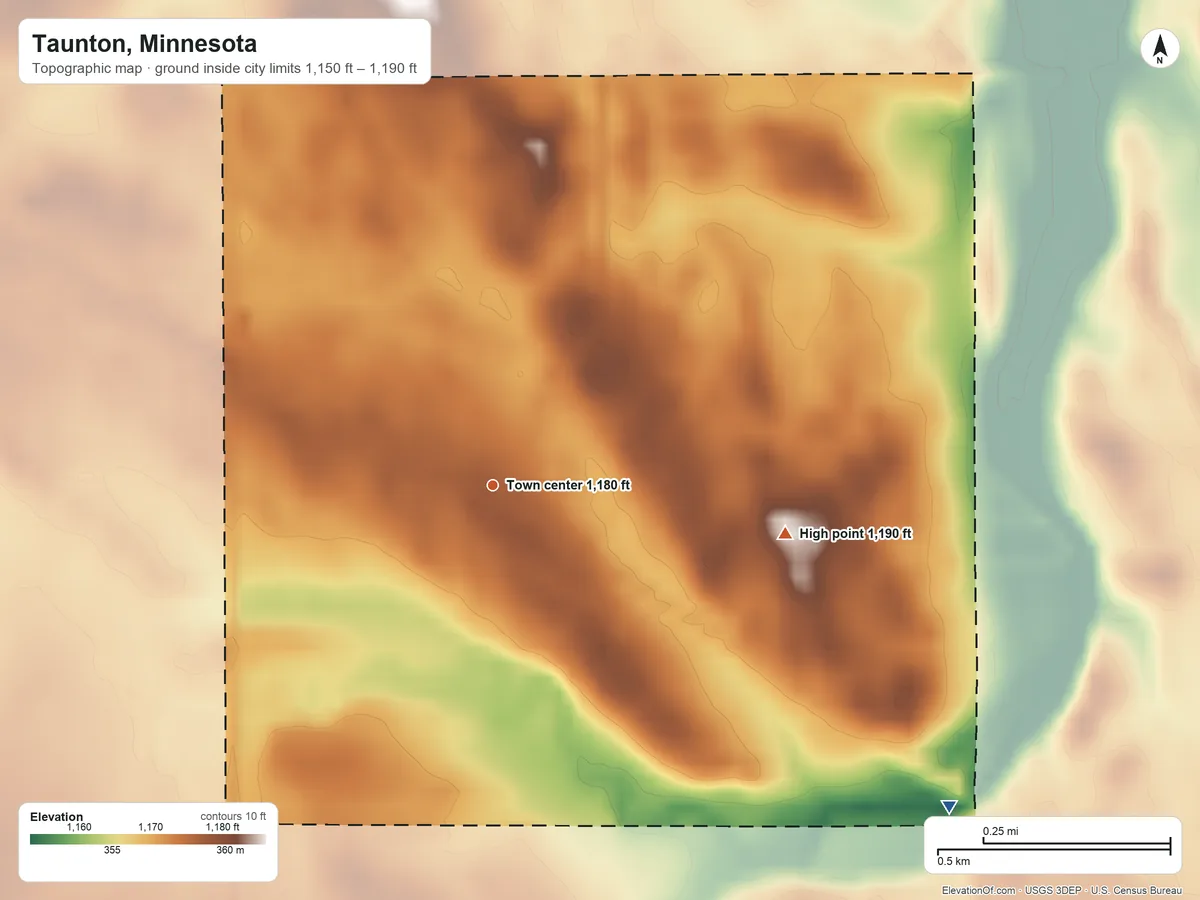Click the 1,170 legend tick label
The height and width of the screenshot is (900, 1200).
150,827
